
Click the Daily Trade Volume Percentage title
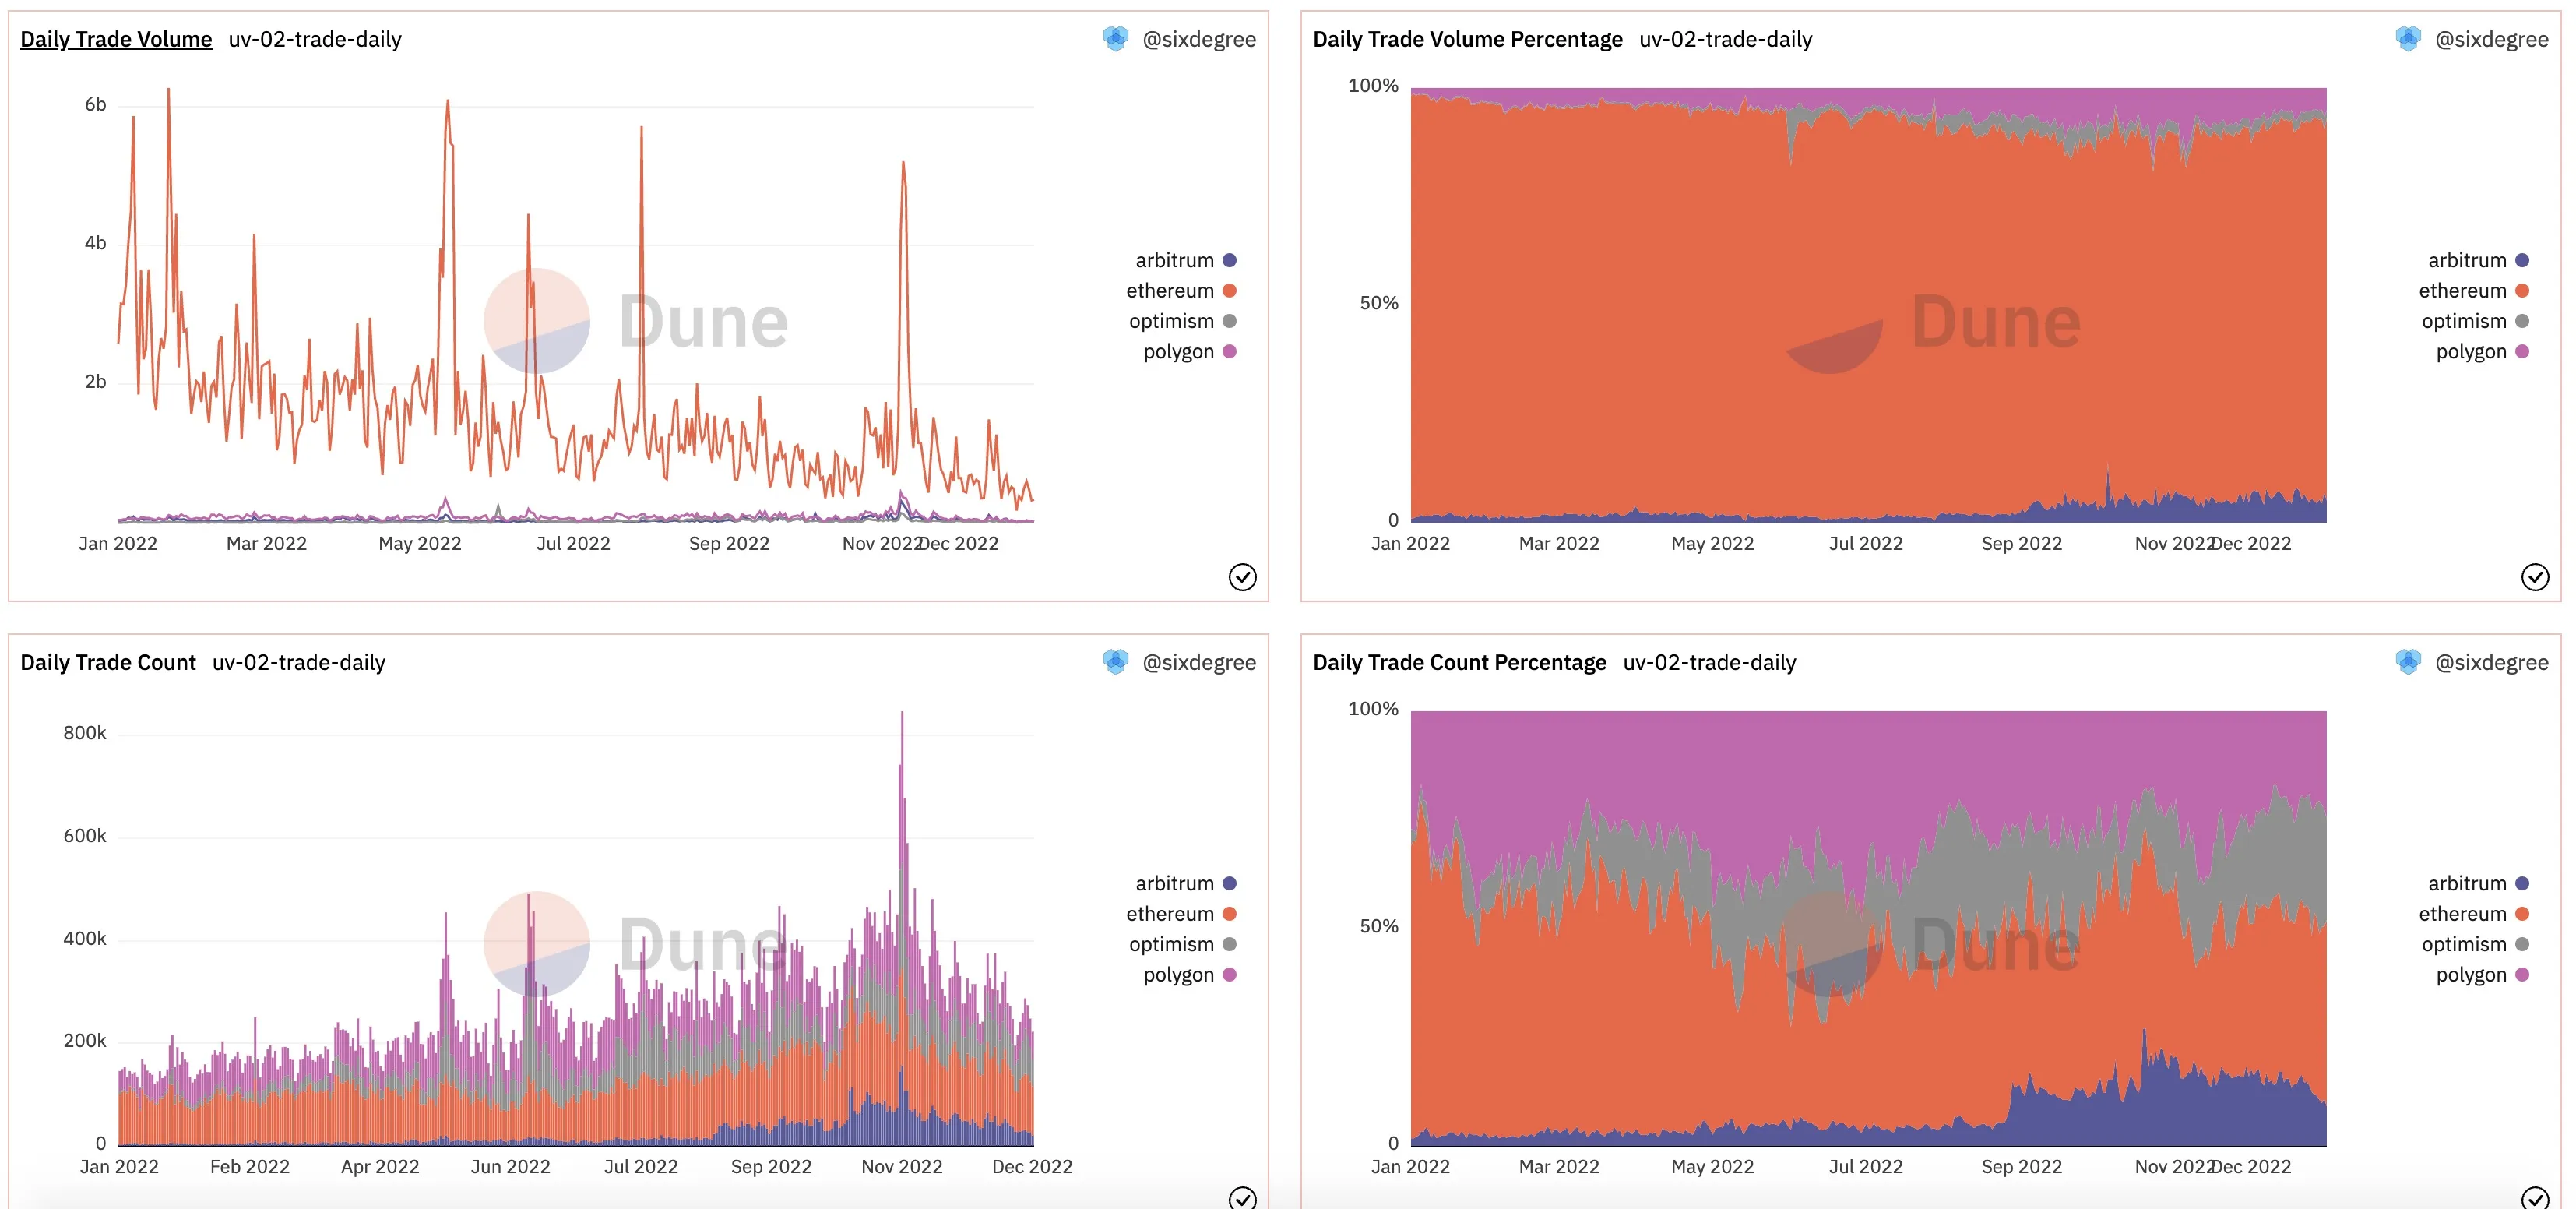point(1467,39)
